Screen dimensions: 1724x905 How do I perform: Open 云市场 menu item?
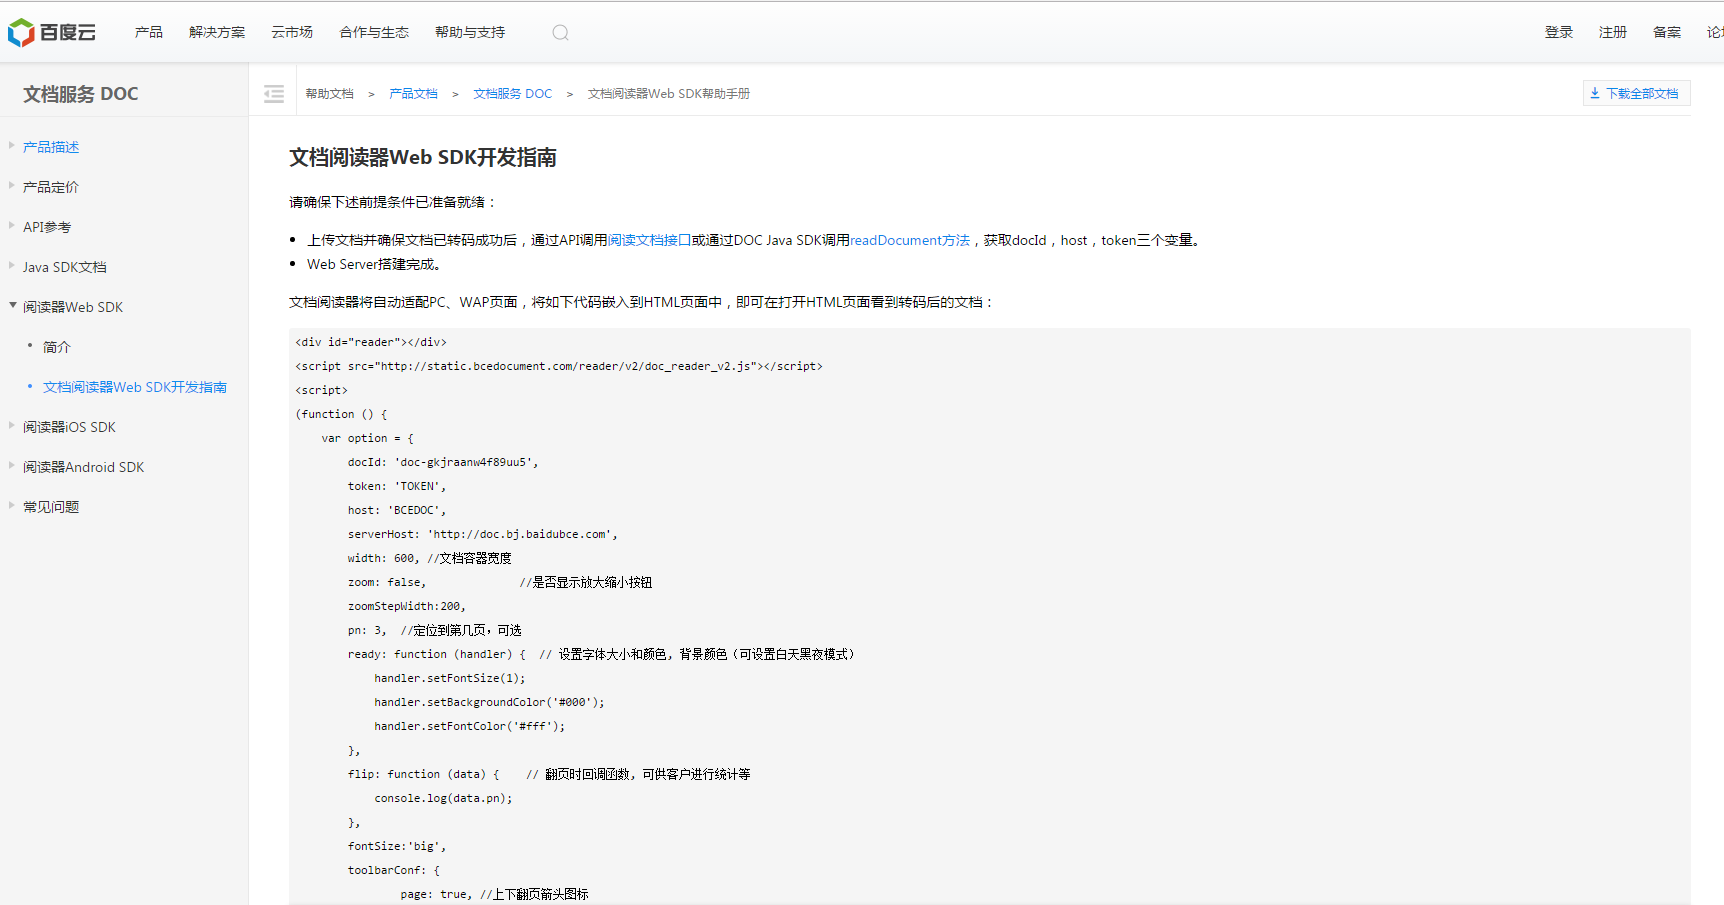[x=292, y=32]
